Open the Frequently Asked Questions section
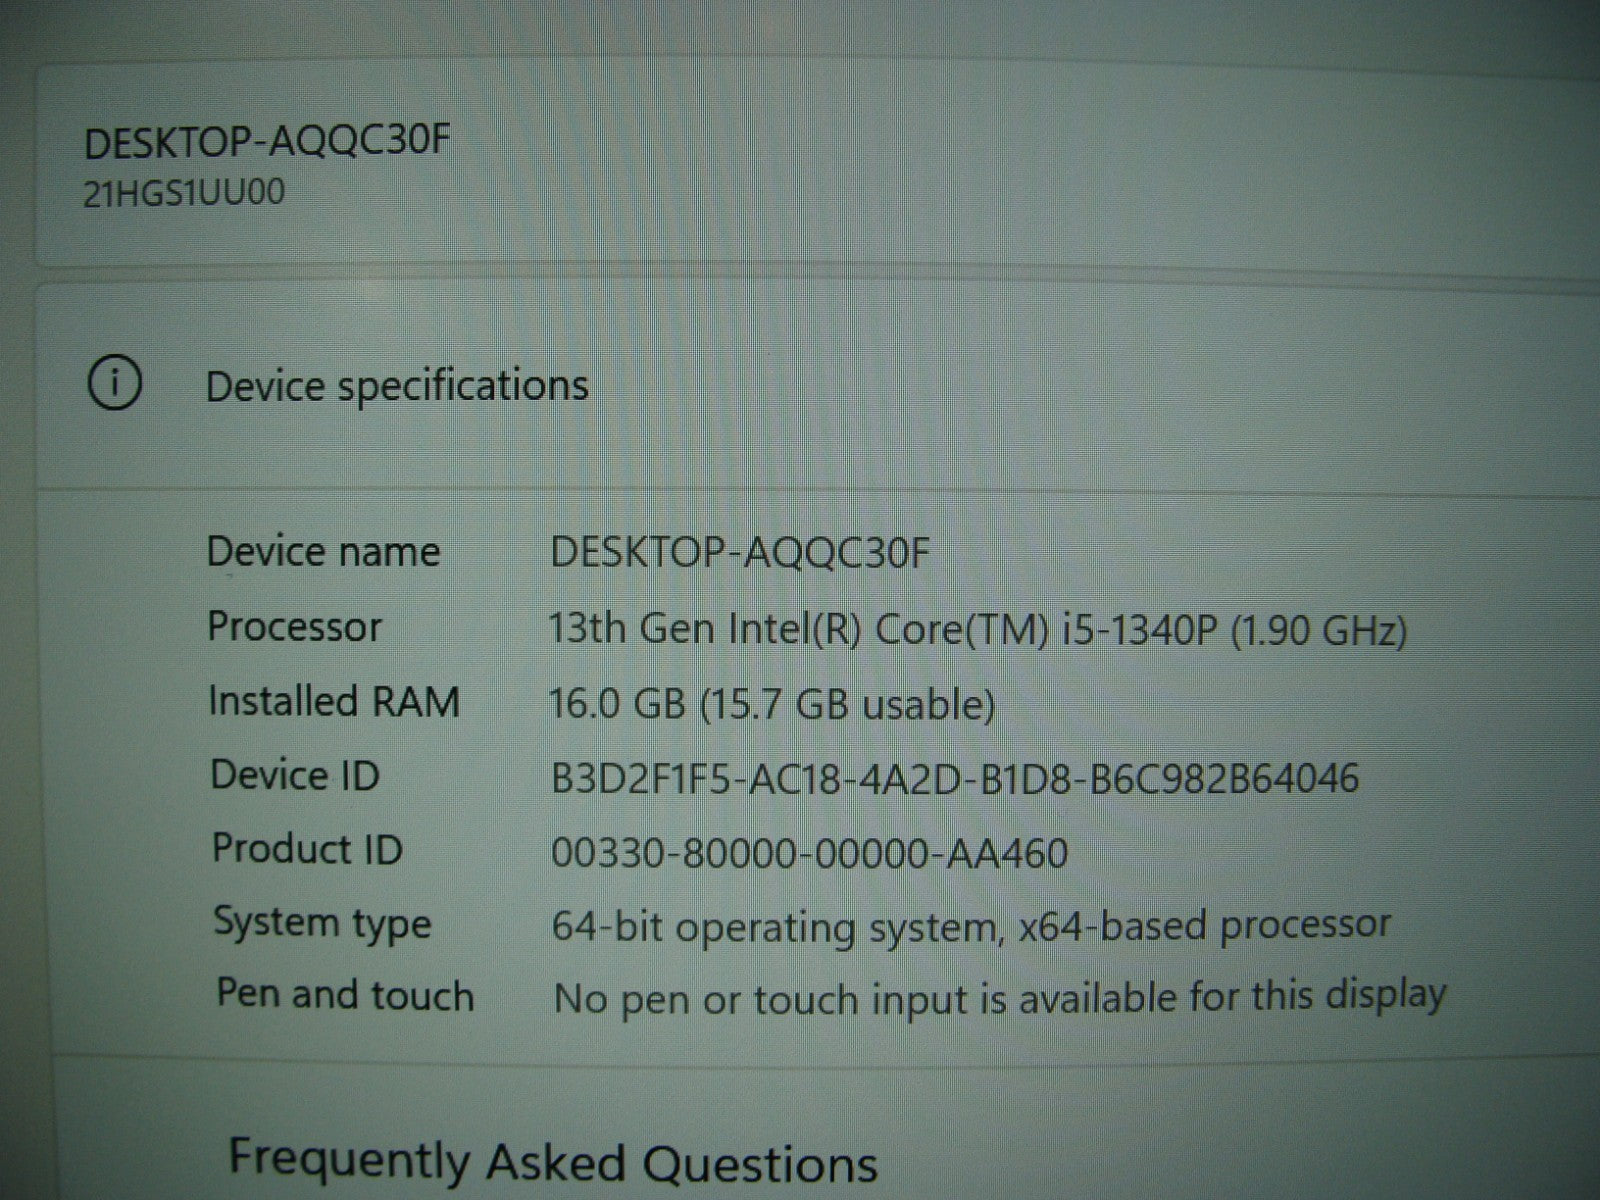 [553, 1162]
